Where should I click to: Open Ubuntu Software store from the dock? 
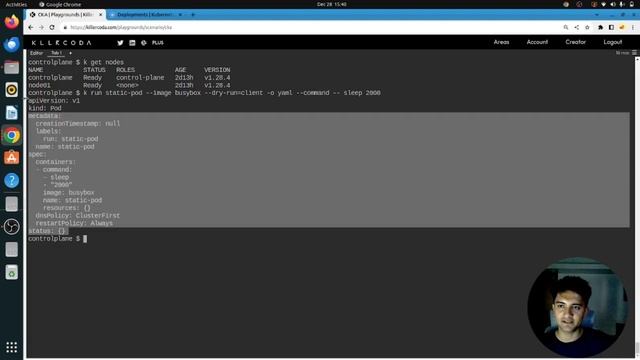point(11,158)
